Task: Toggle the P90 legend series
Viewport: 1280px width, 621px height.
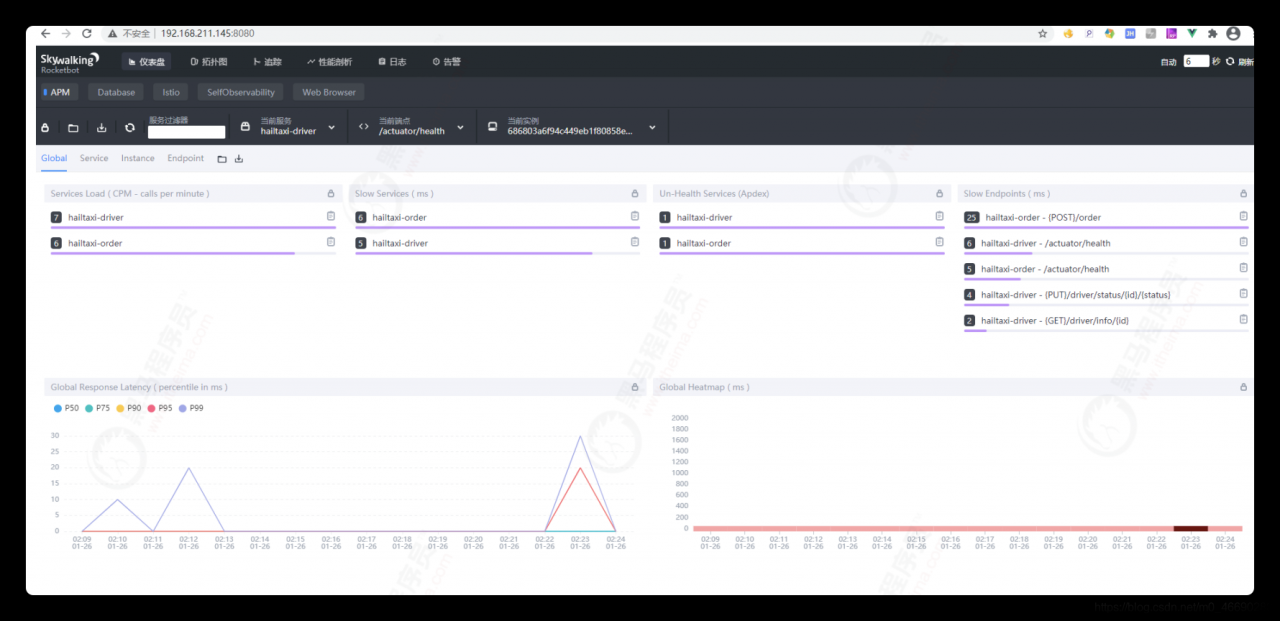Action: pos(128,408)
